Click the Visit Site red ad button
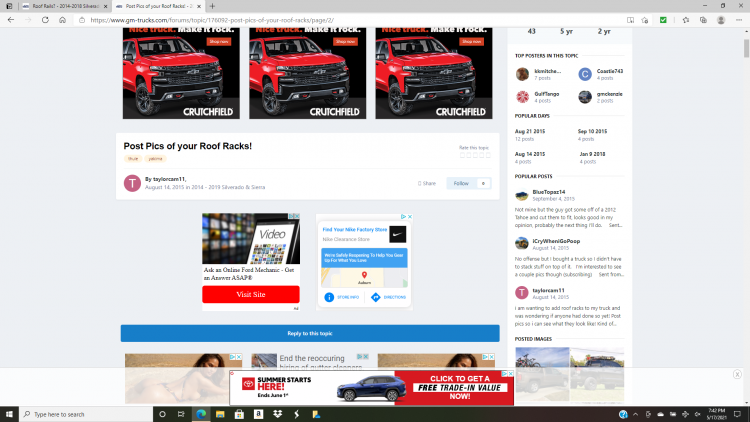 point(251,294)
